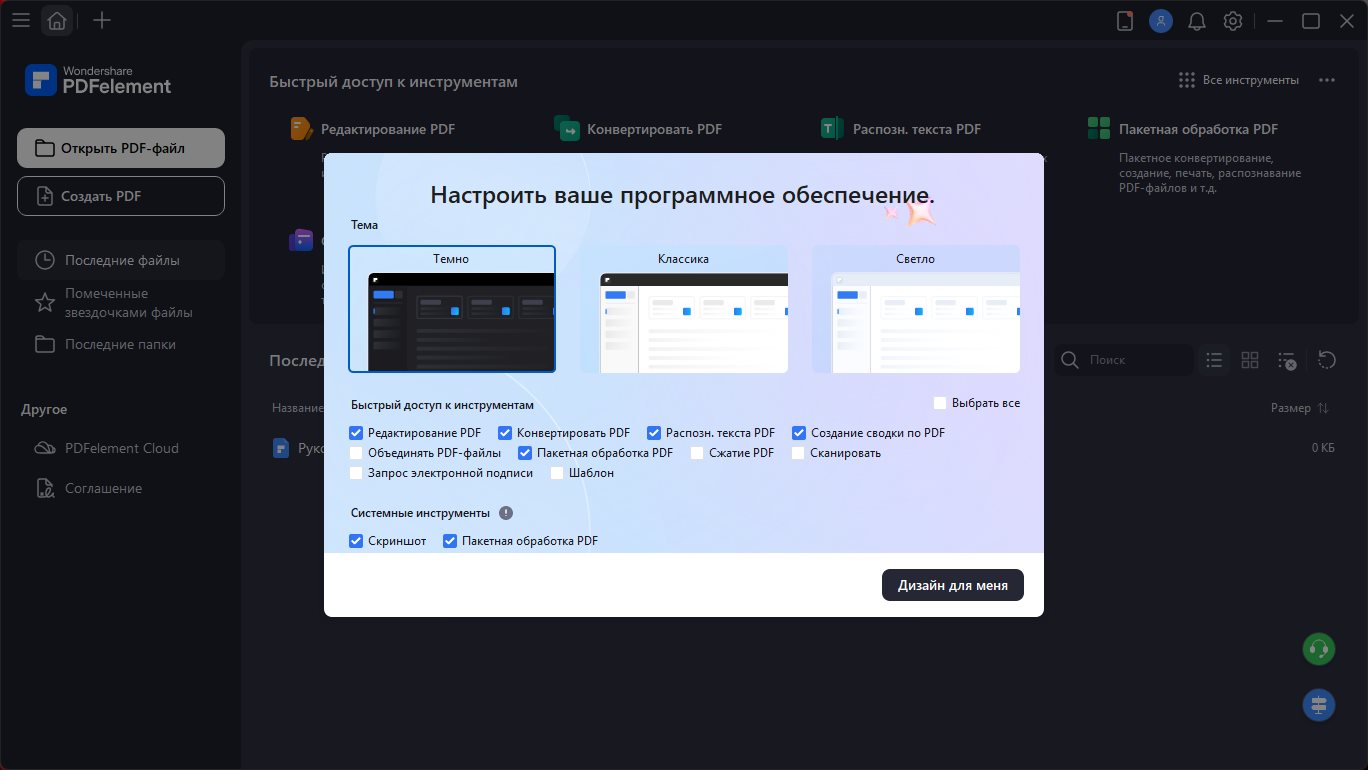Image resolution: width=1368 pixels, height=770 pixels.
Task: Toggle the Размер sort order arrow
Action: pos(1326,408)
